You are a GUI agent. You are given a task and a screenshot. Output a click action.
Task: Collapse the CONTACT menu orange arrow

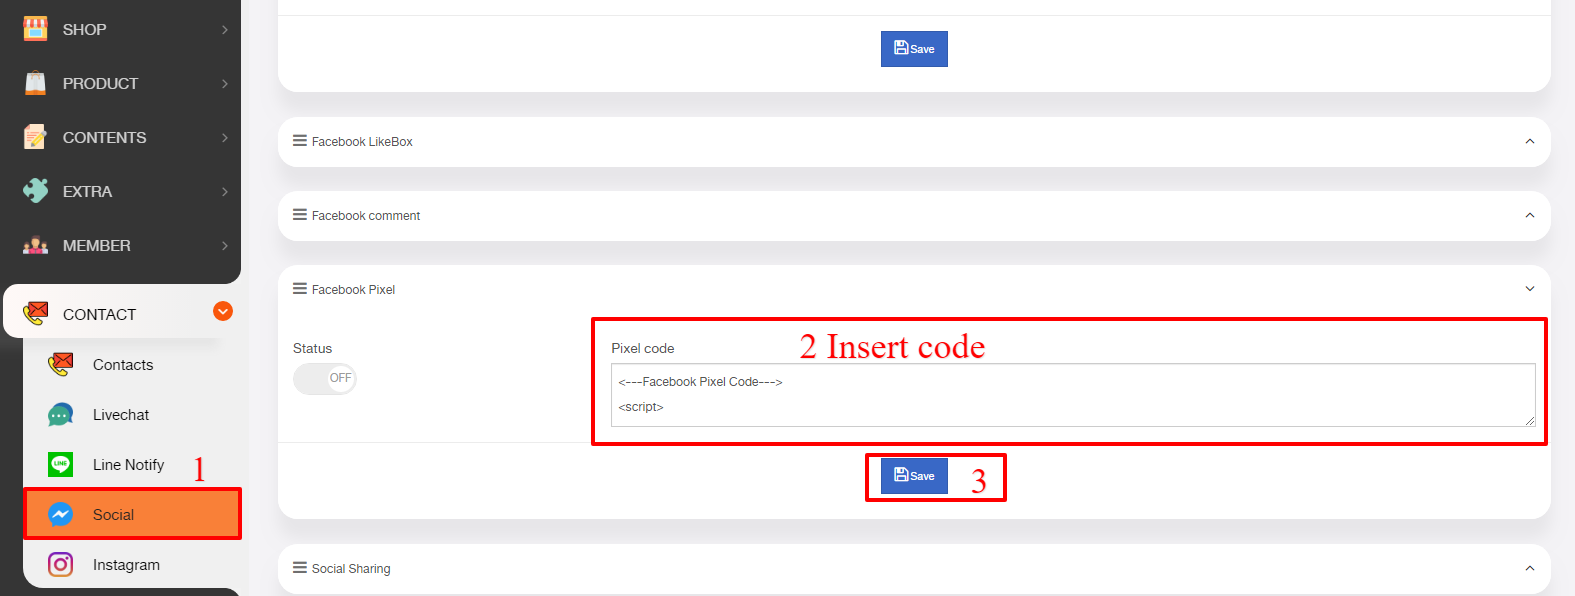223,311
